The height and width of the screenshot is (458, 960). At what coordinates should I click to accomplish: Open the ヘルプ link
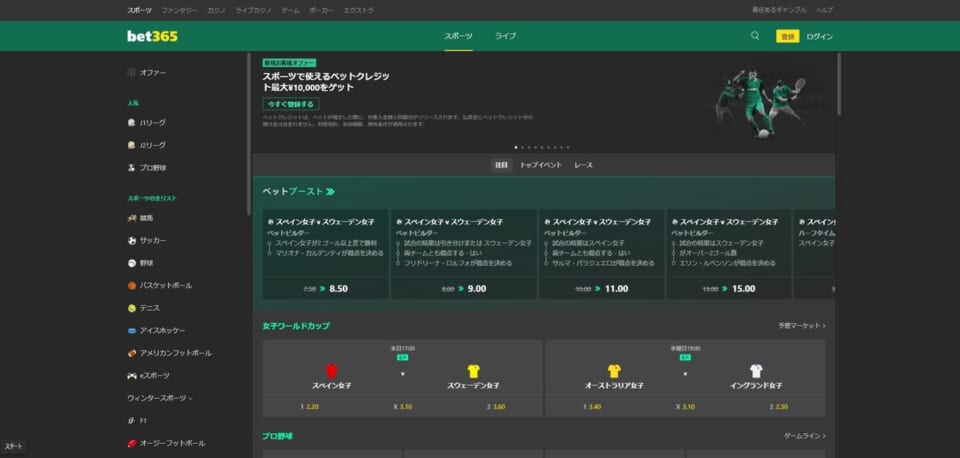tap(825, 10)
